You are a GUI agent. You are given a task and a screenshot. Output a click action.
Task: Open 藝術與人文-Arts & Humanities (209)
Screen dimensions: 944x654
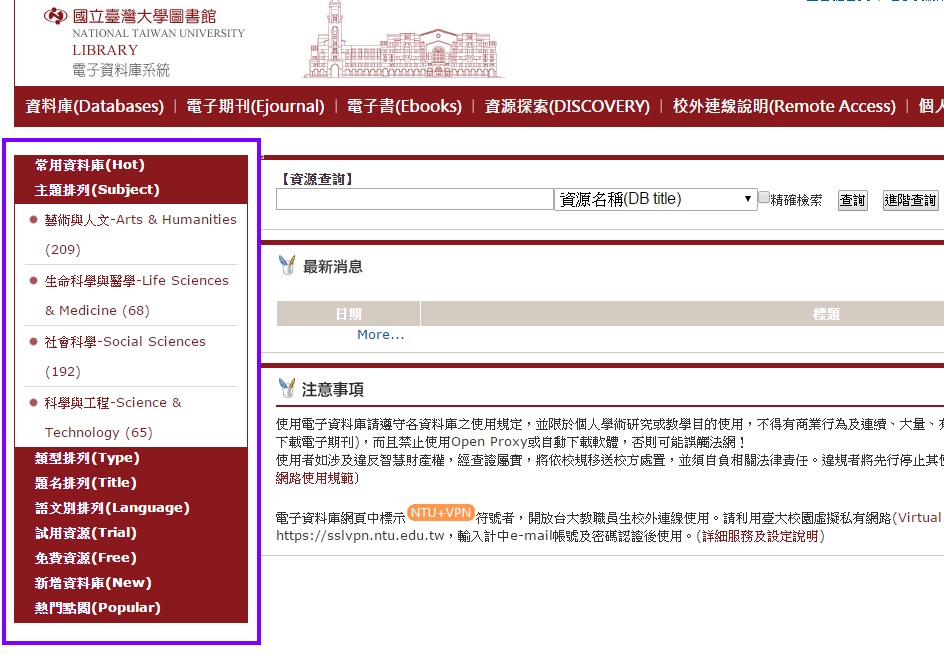(x=140, y=234)
